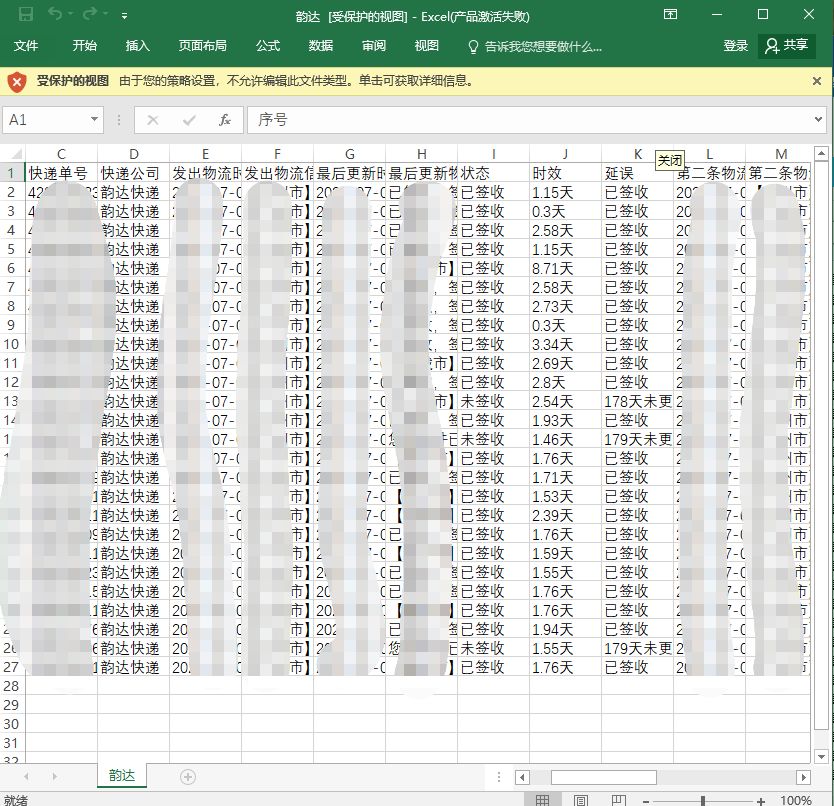This screenshot has width=834, height=806.
Task: Click horizontal scrollbar left arrow
Action: pos(522,777)
